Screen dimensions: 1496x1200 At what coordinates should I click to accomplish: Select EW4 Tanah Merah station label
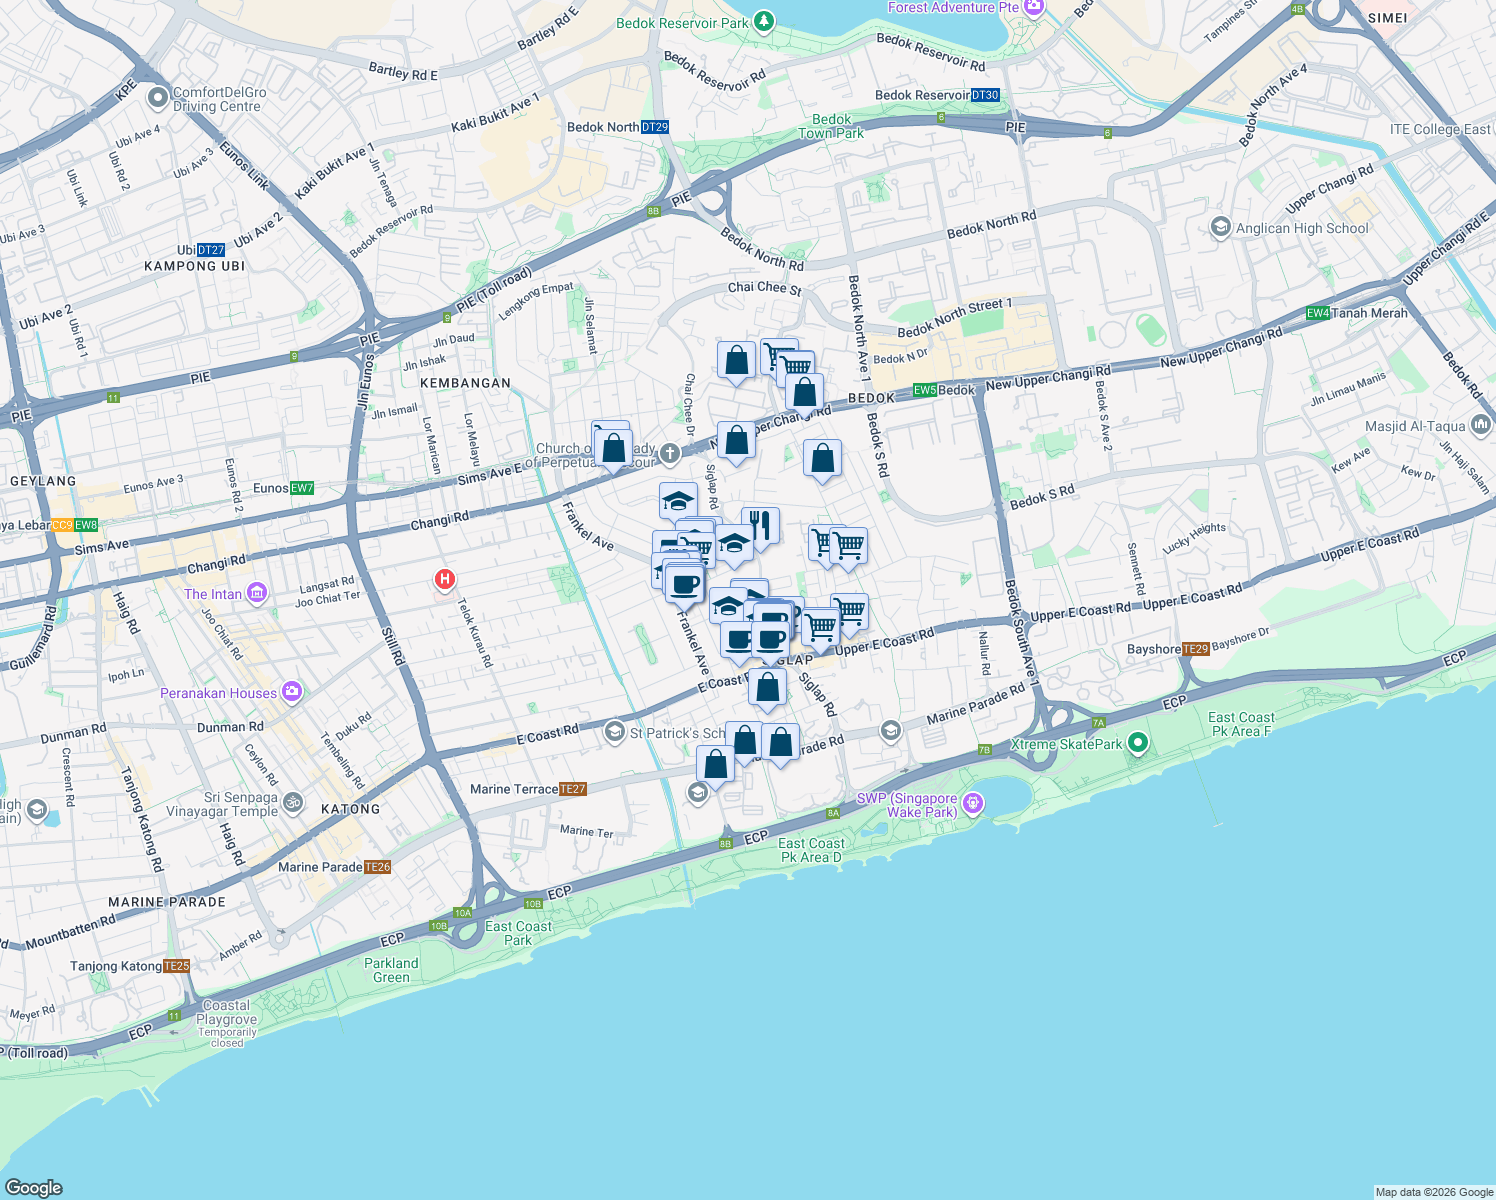1357,313
